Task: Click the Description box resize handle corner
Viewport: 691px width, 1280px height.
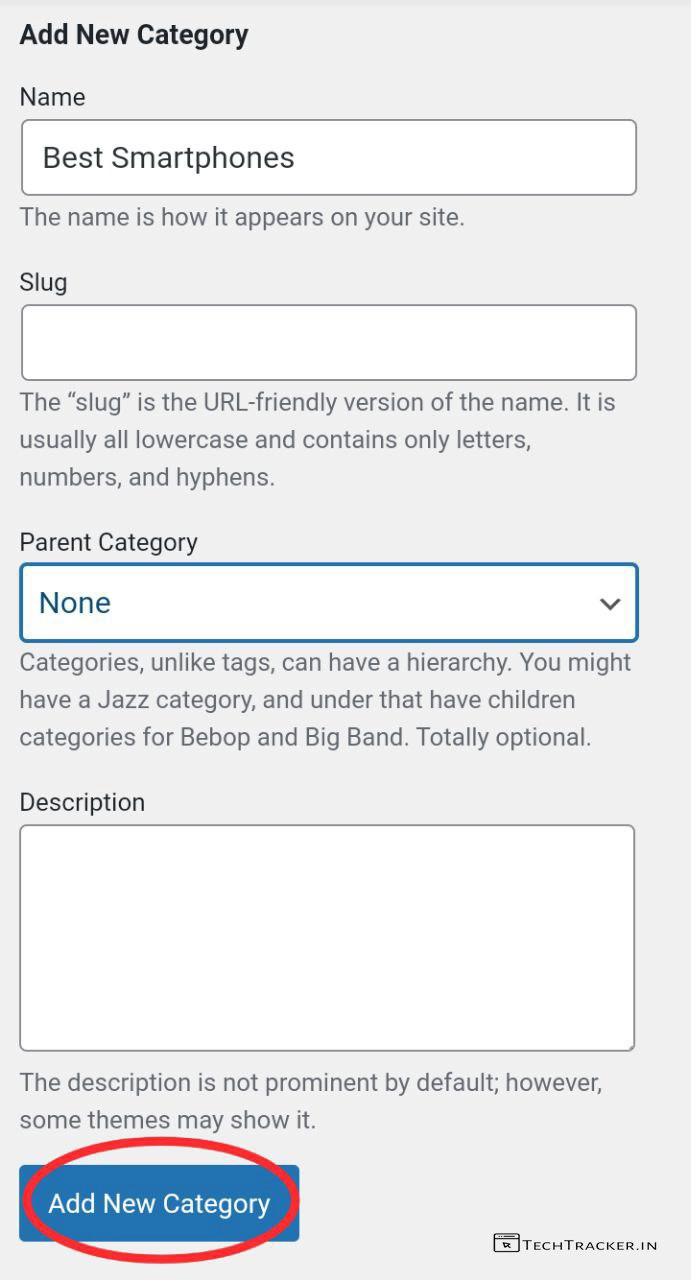Action: (629, 1044)
